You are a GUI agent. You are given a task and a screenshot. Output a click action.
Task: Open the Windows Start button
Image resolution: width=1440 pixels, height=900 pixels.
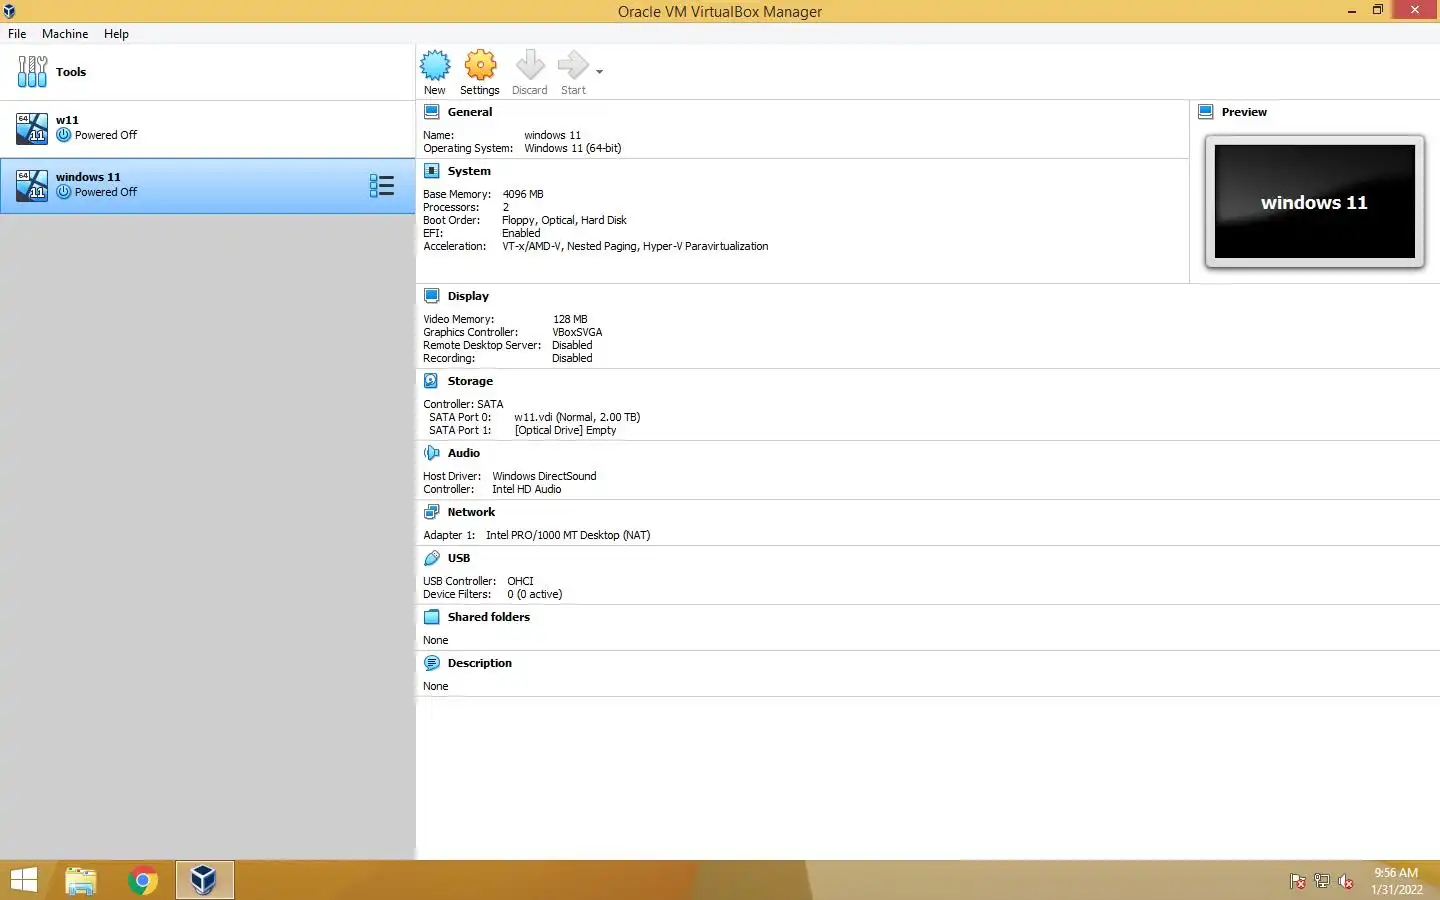[x=24, y=881]
